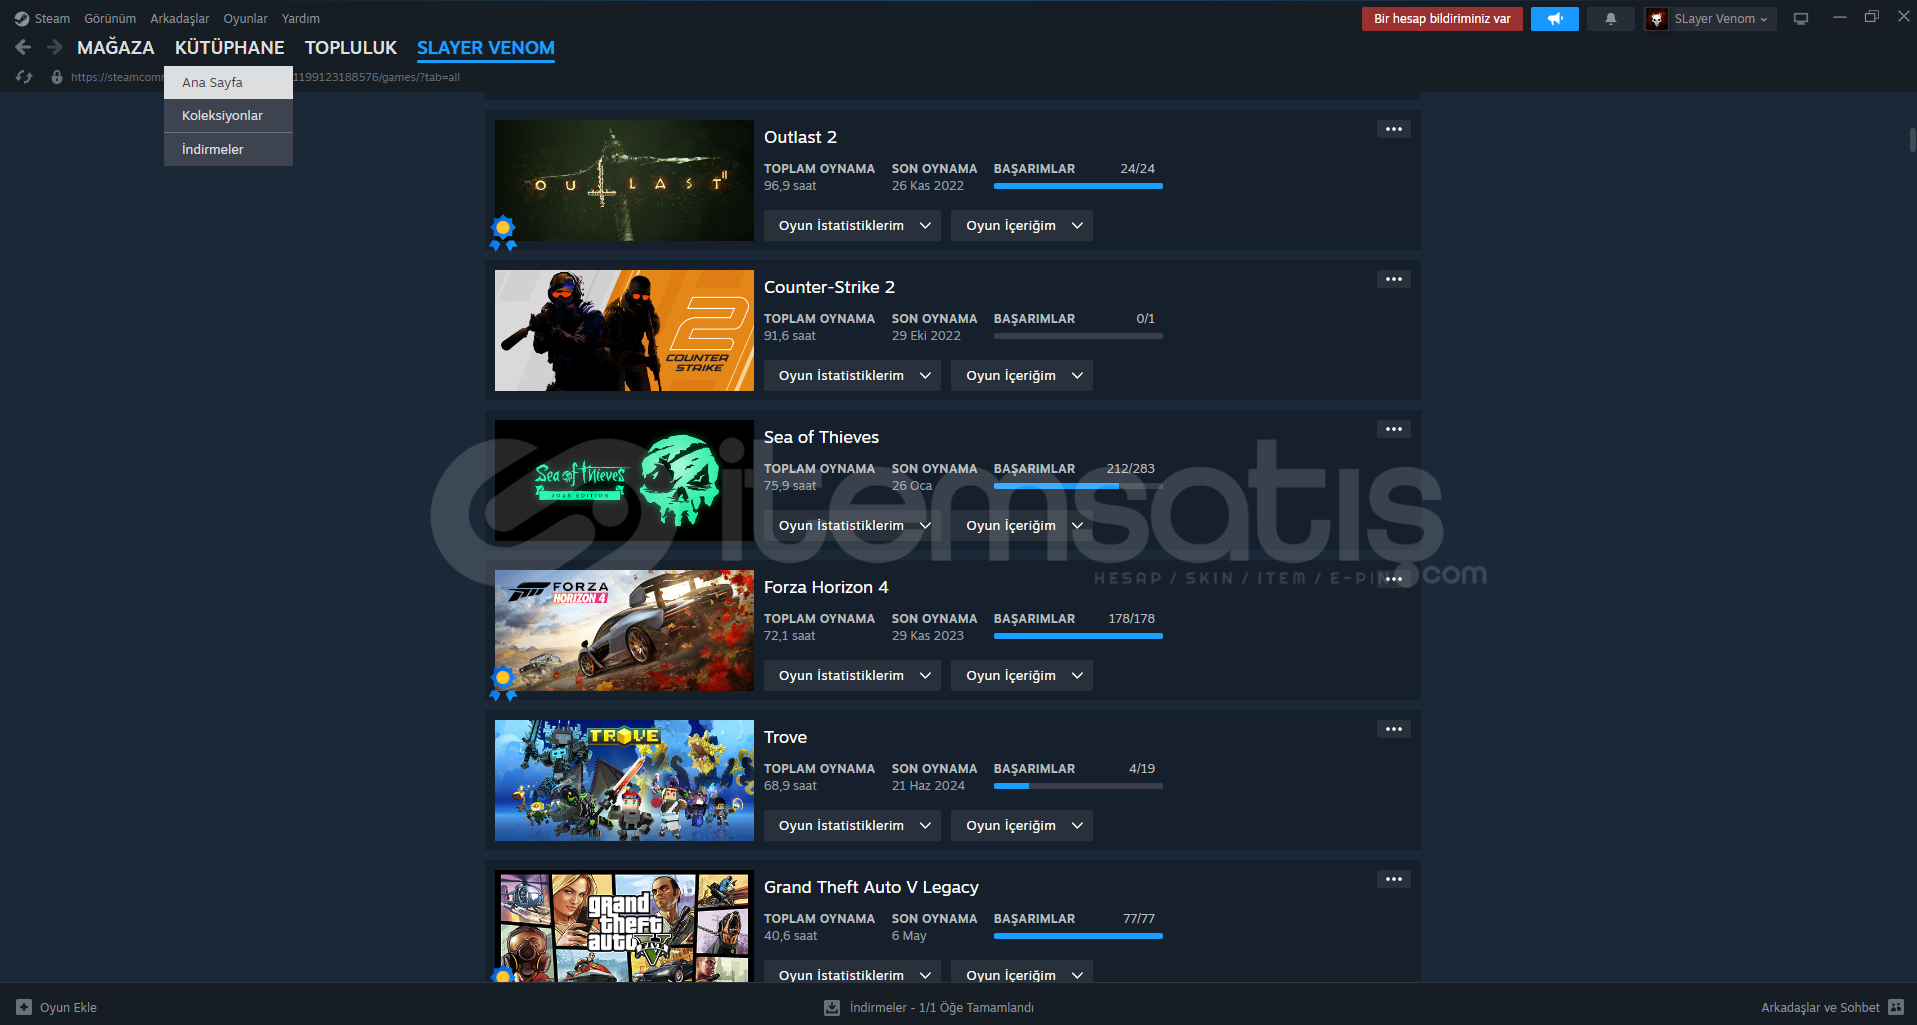The width and height of the screenshot is (1917, 1025).
Task: Expand Forza Horizon 4 Oyun İçeriğim dropdown
Action: pos(1022,676)
